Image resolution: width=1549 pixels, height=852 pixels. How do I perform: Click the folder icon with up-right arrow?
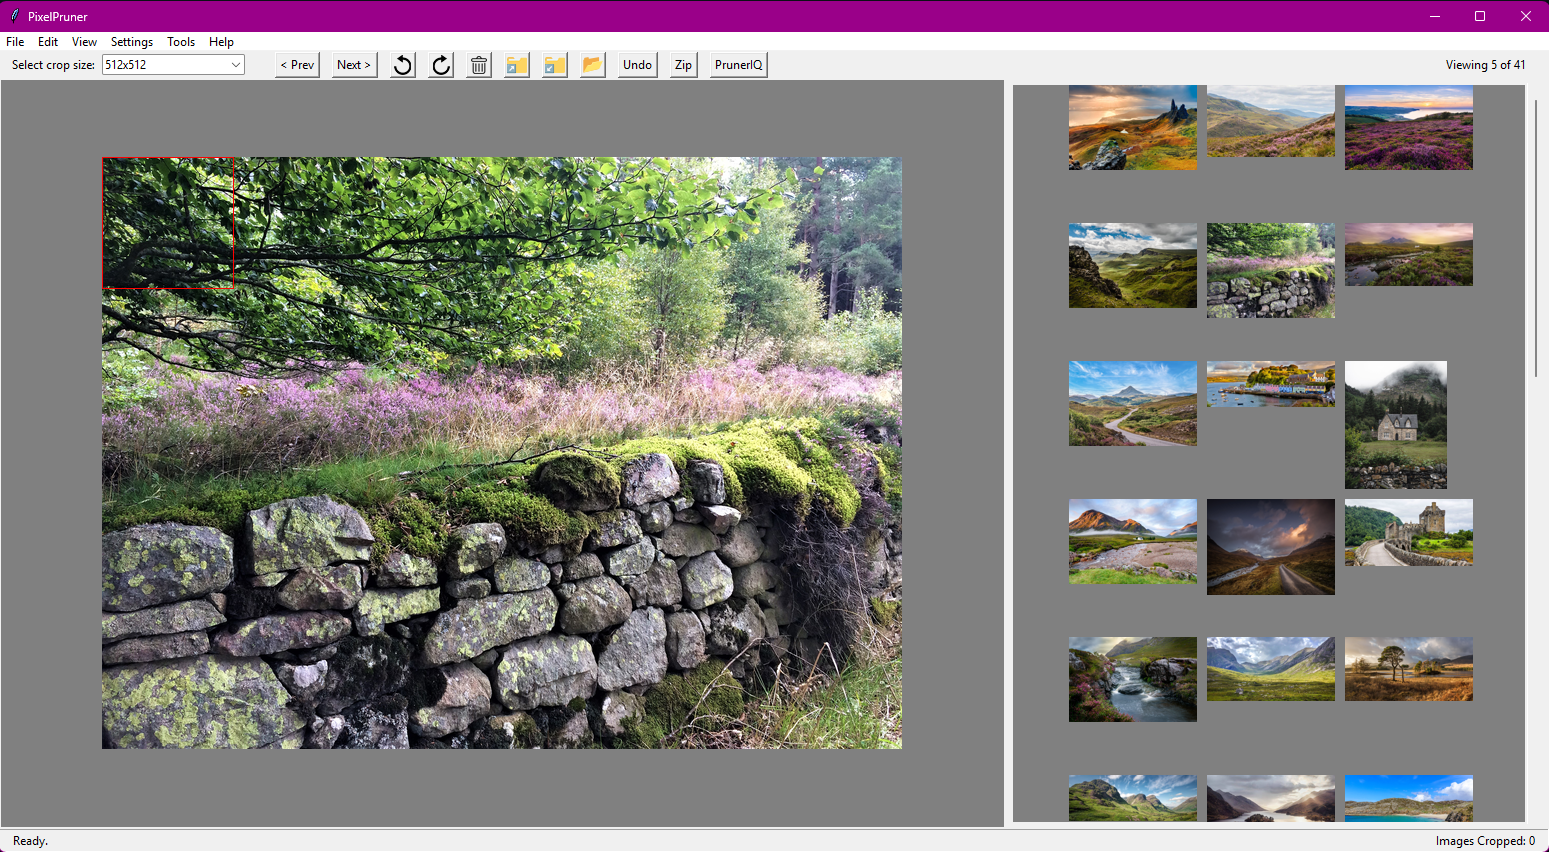[517, 65]
